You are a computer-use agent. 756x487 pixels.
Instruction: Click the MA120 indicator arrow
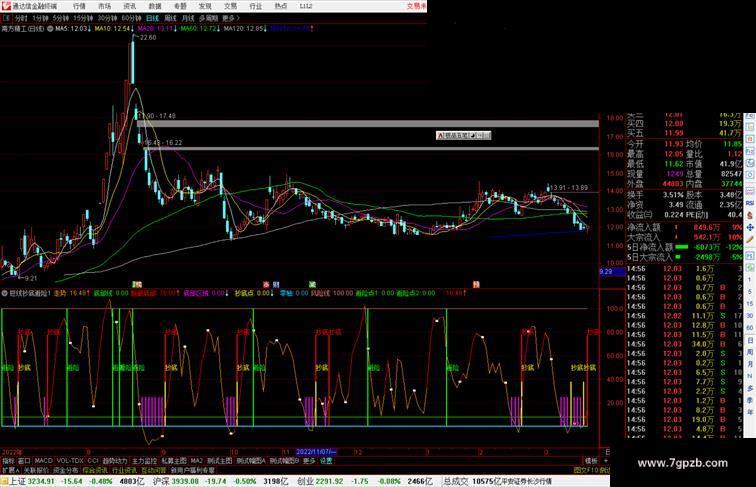[265, 29]
